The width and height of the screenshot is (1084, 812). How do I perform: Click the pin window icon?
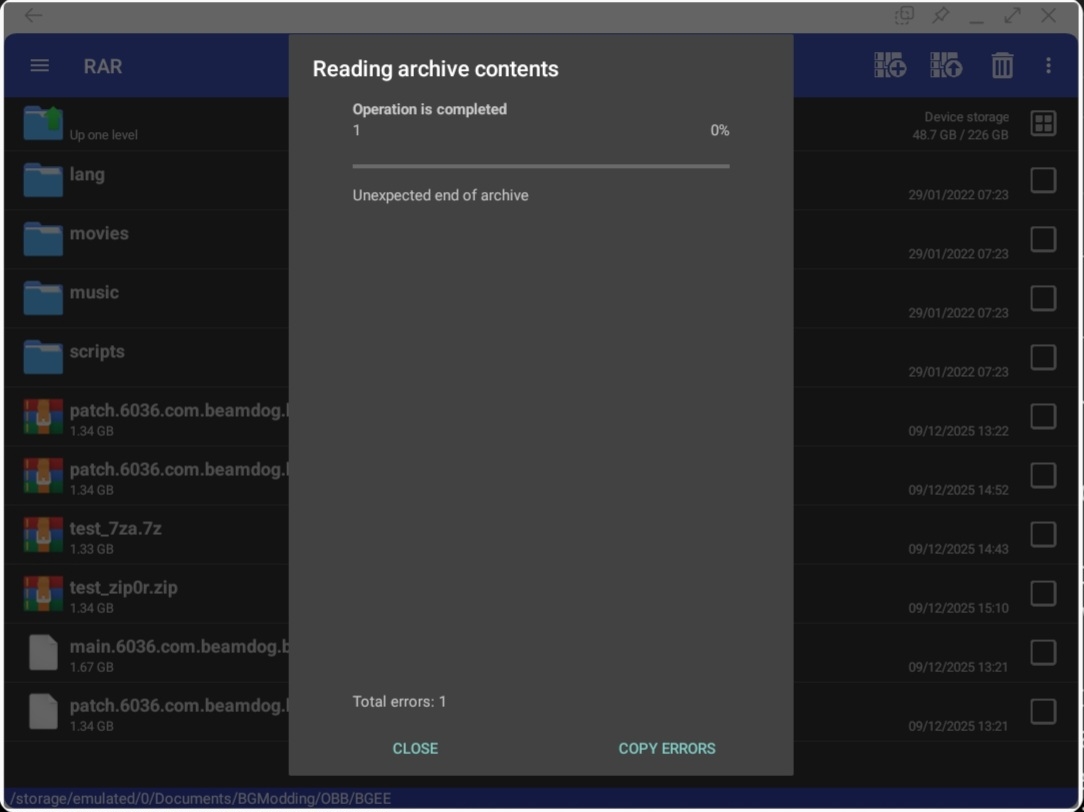[x=941, y=16]
